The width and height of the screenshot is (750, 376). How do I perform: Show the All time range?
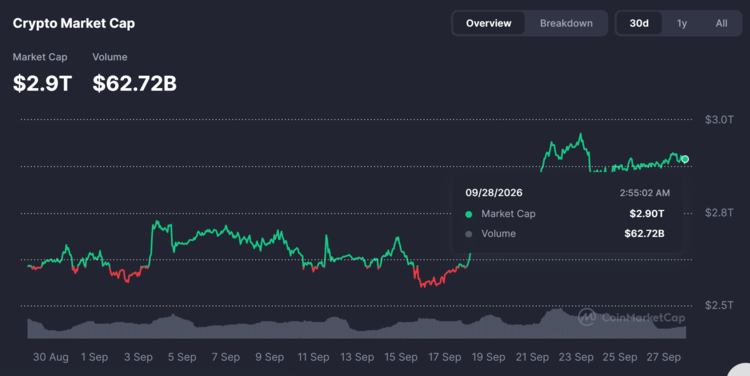(721, 23)
